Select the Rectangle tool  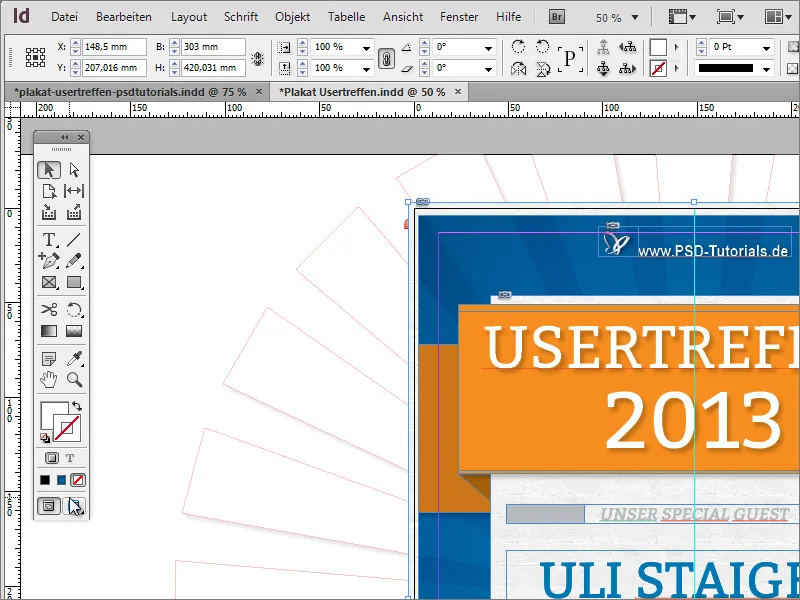[74, 282]
